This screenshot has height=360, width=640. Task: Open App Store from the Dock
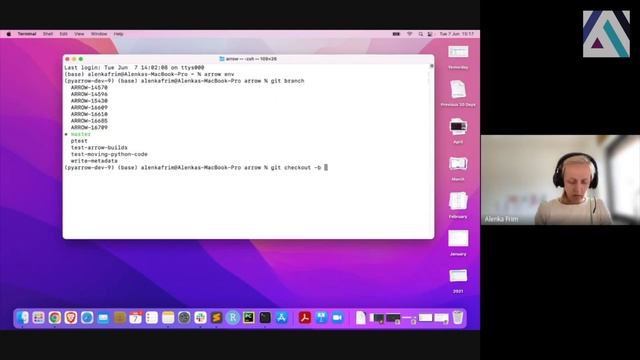click(x=281, y=318)
